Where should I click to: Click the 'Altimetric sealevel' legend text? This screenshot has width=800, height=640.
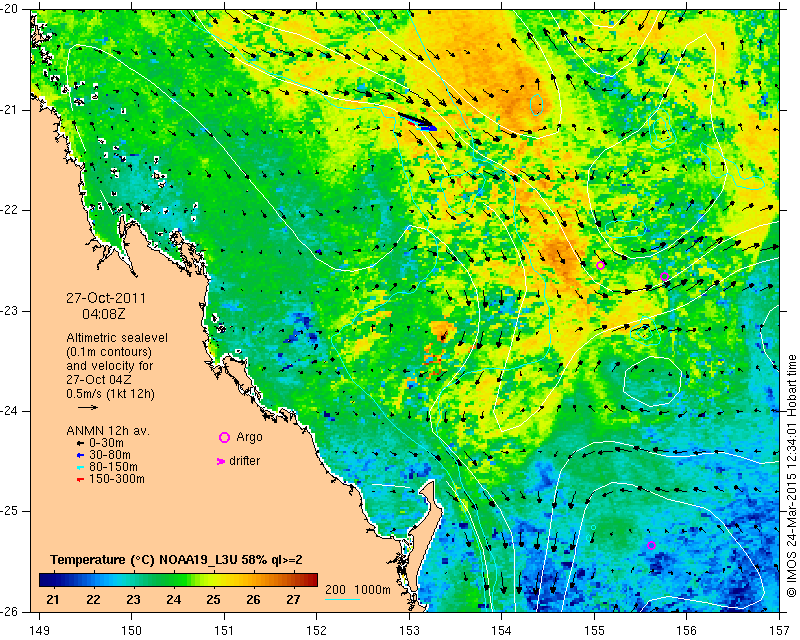(117, 338)
